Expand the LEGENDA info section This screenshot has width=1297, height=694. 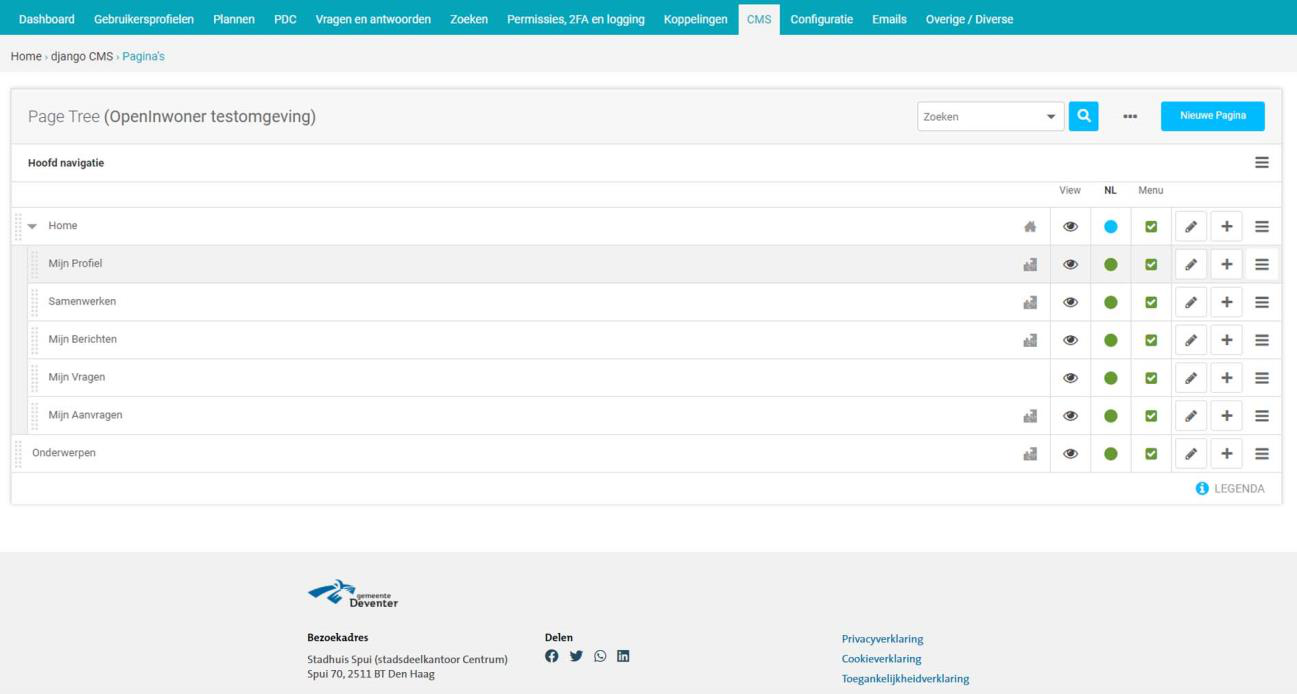[1230, 489]
